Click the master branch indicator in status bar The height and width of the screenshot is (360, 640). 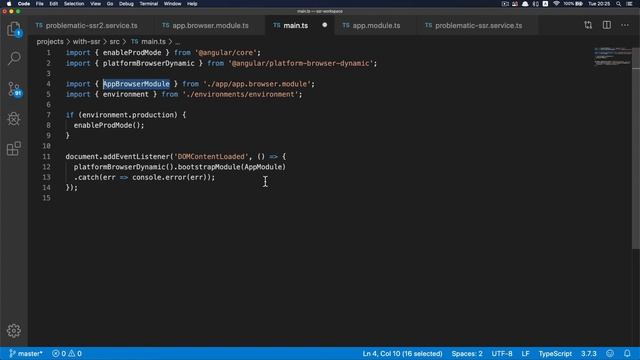coord(26,353)
